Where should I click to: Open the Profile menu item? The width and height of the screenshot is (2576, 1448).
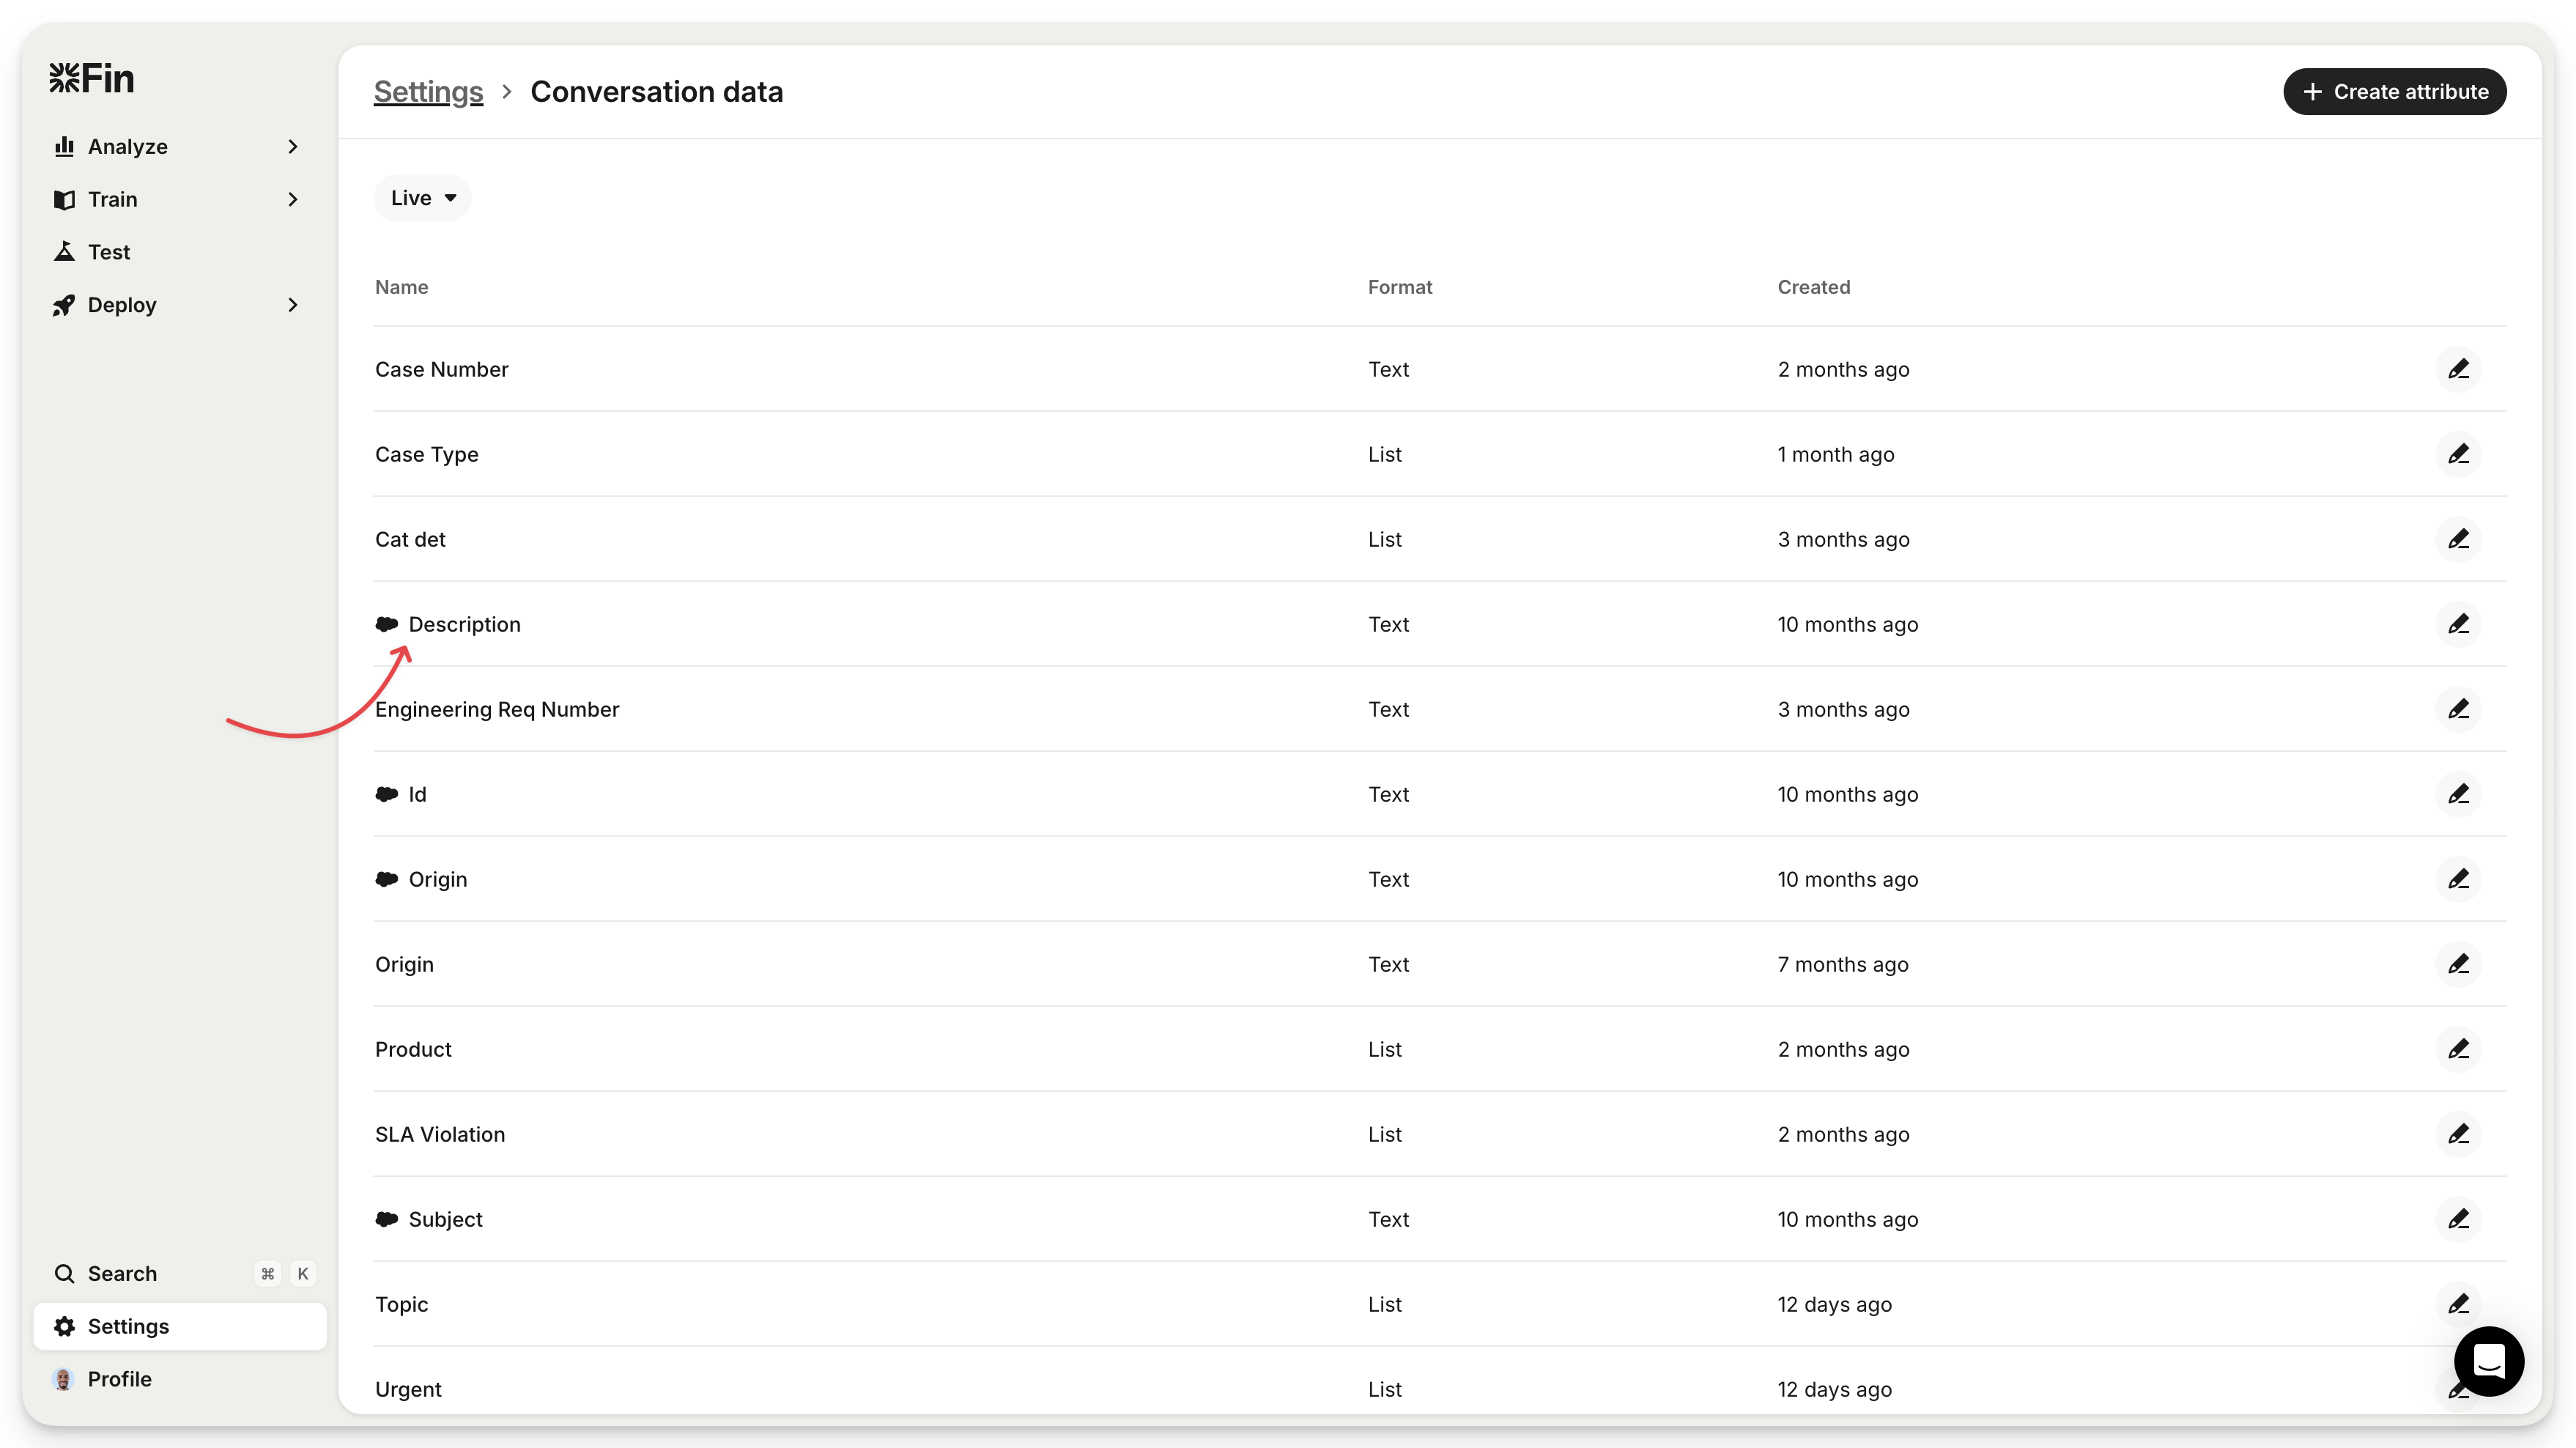pyautogui.click(x=119, y=1379)
